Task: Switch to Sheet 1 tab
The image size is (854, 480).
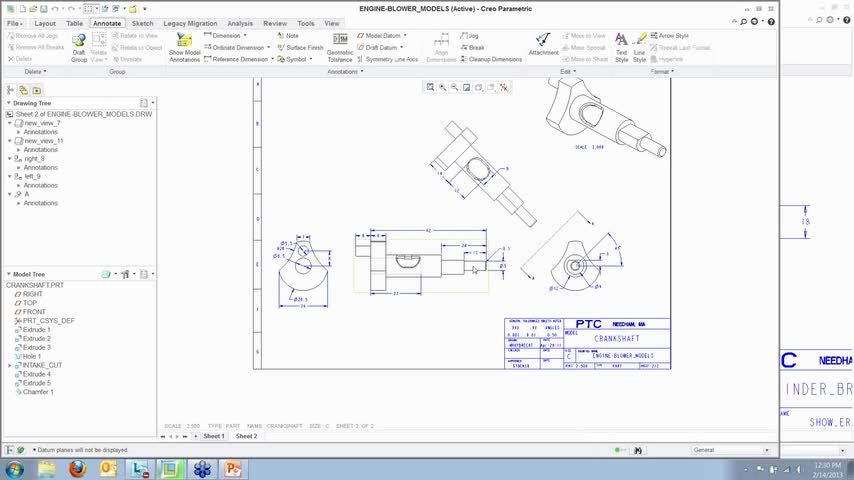Action: coord(214,436)
